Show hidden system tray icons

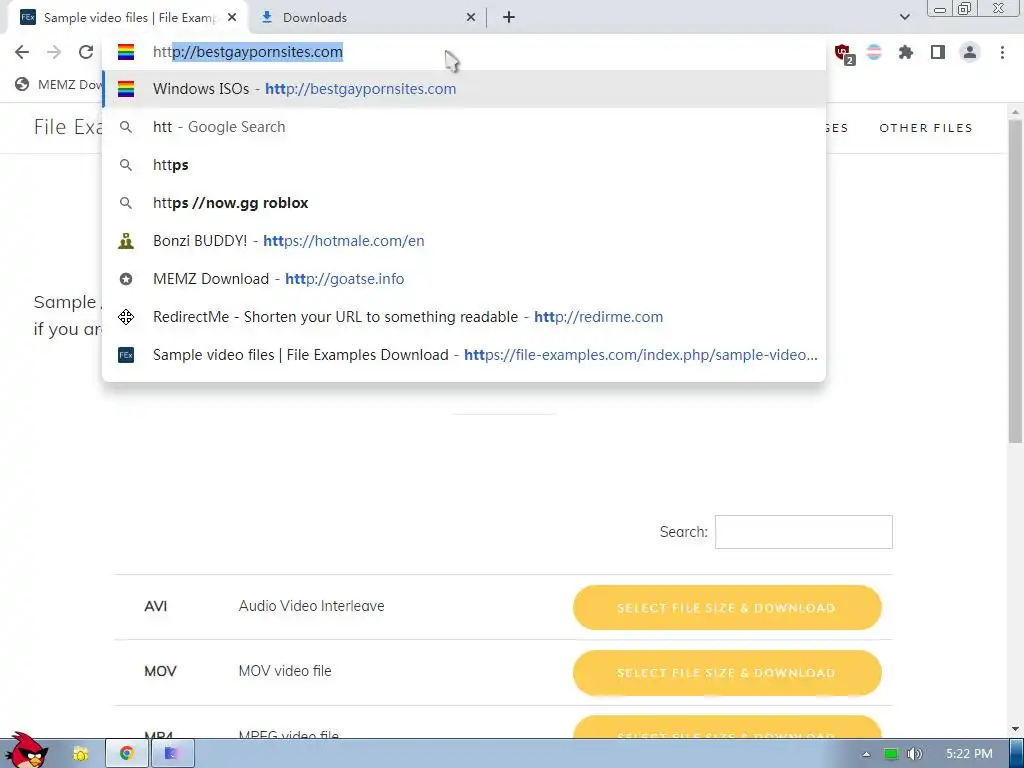click(x=867, y=754)
